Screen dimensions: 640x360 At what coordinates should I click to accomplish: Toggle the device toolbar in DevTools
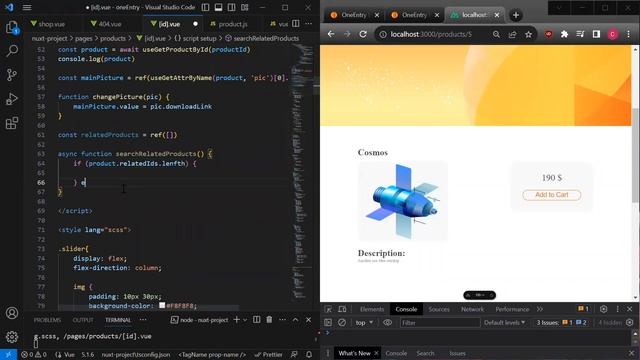[342, 309]
